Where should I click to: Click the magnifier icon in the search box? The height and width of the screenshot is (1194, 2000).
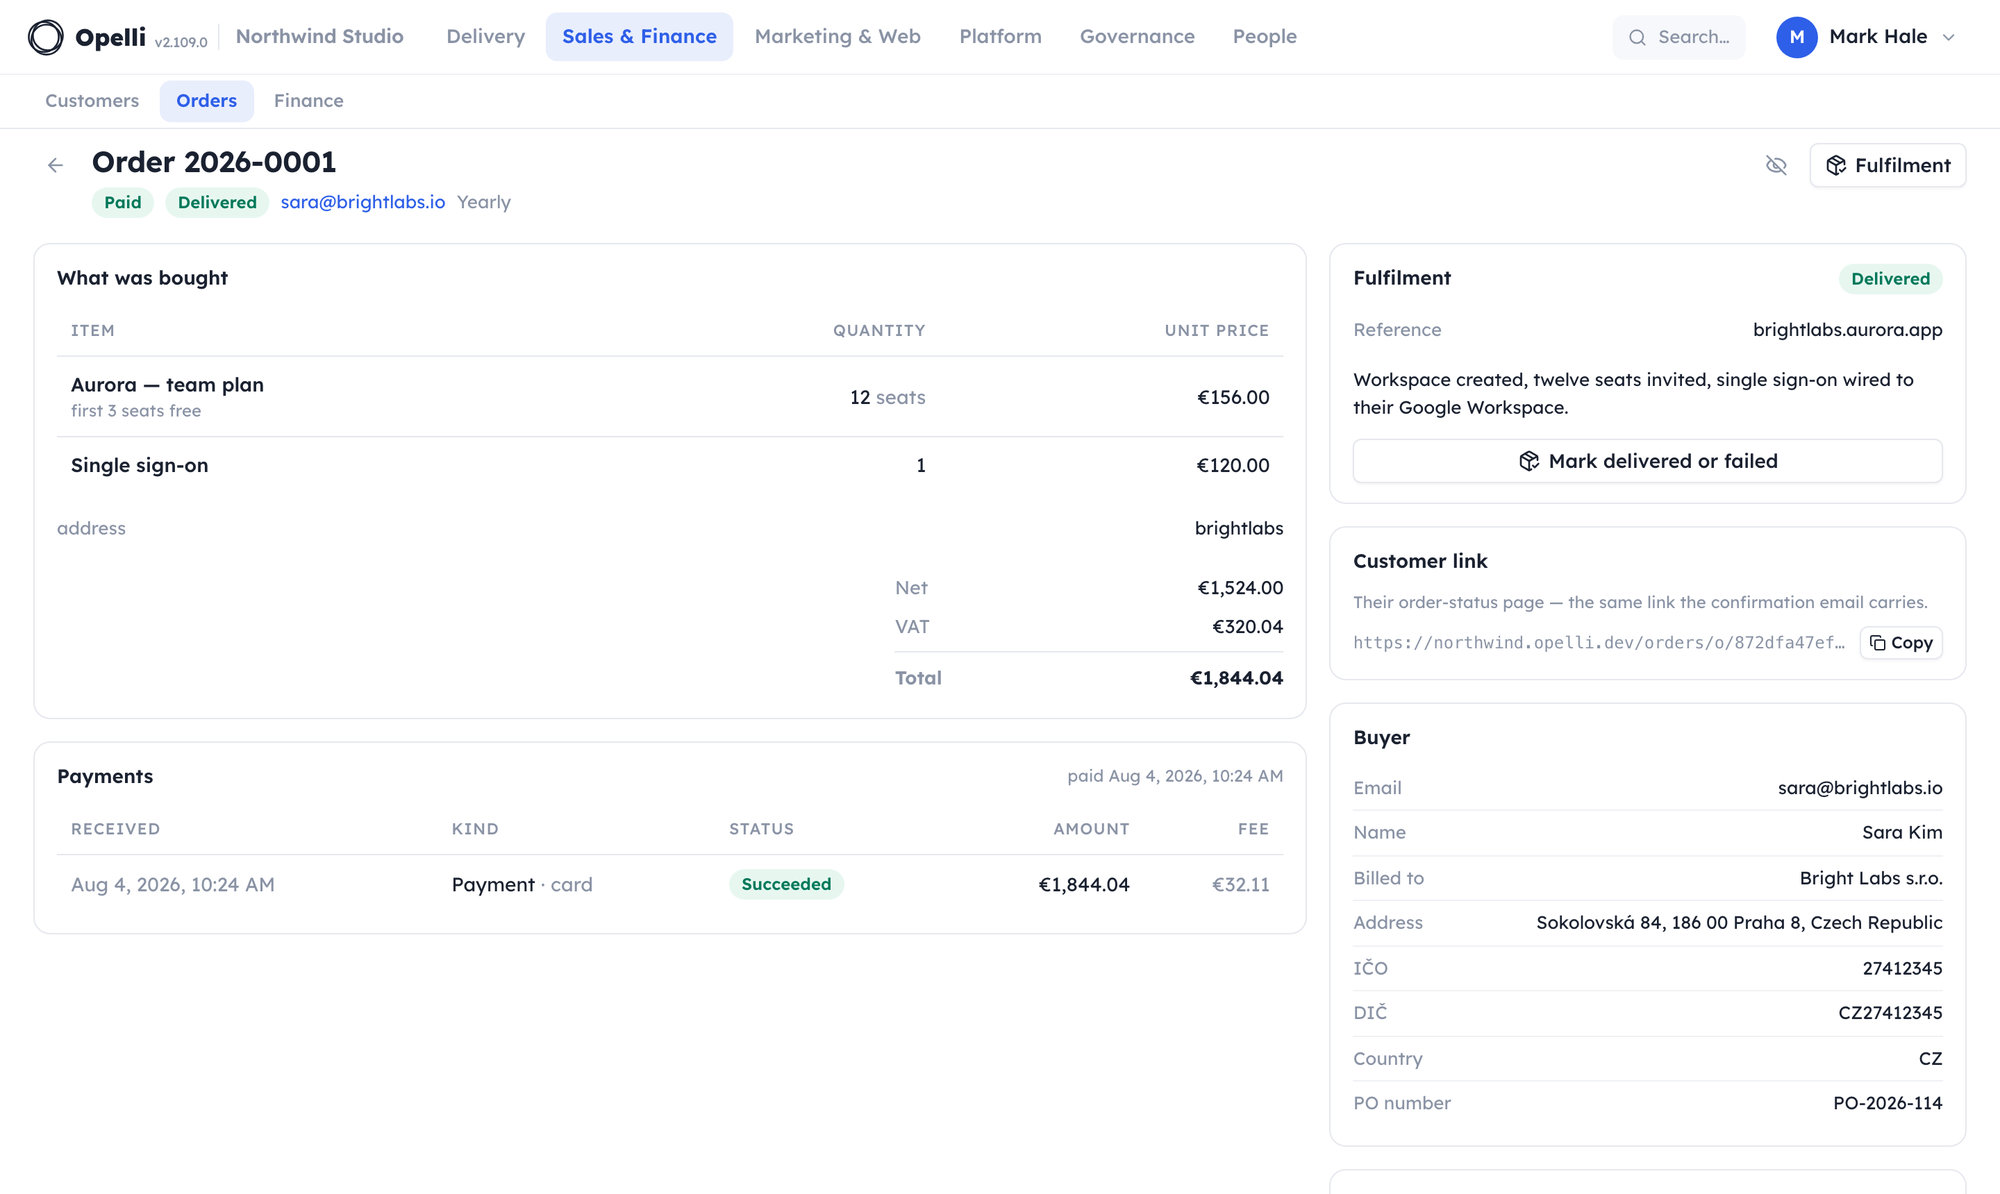tap(1637, 37)
